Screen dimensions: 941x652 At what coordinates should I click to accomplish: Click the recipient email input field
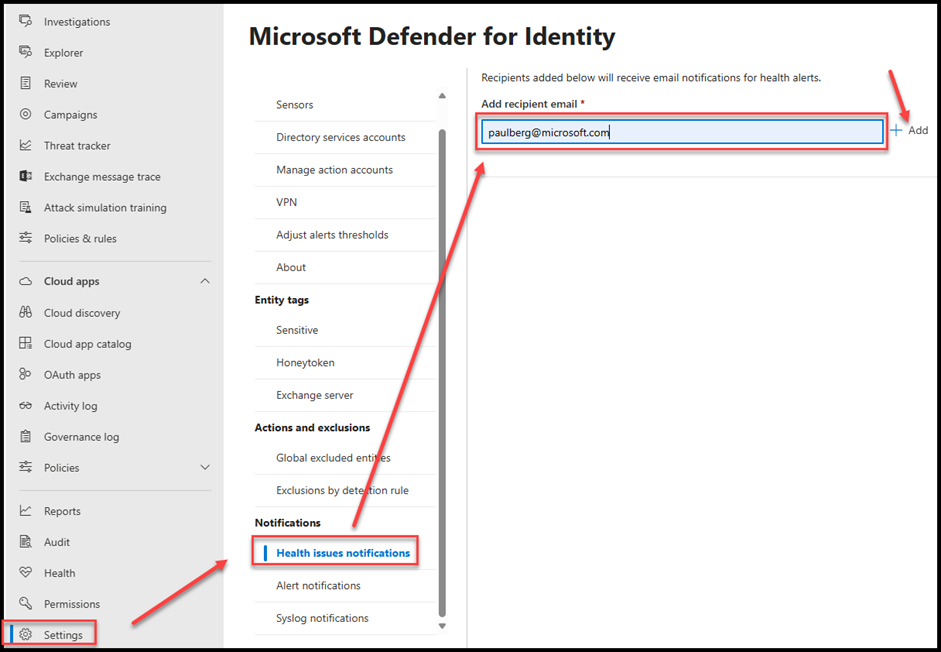click(x=682, y=132)
